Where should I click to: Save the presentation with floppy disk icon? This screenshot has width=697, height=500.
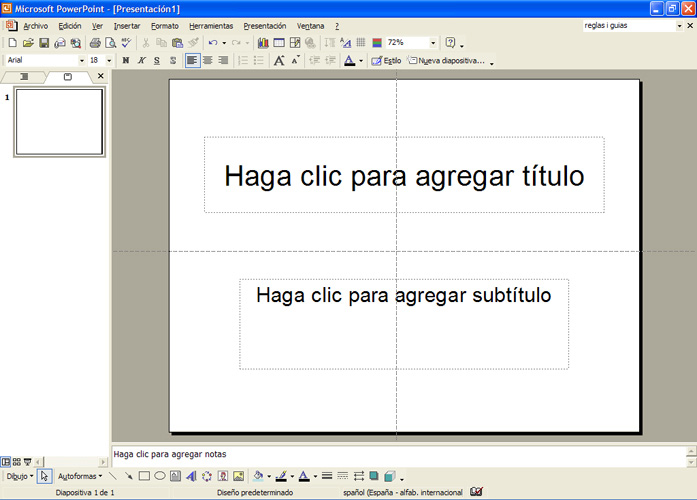tap(44, 43)
